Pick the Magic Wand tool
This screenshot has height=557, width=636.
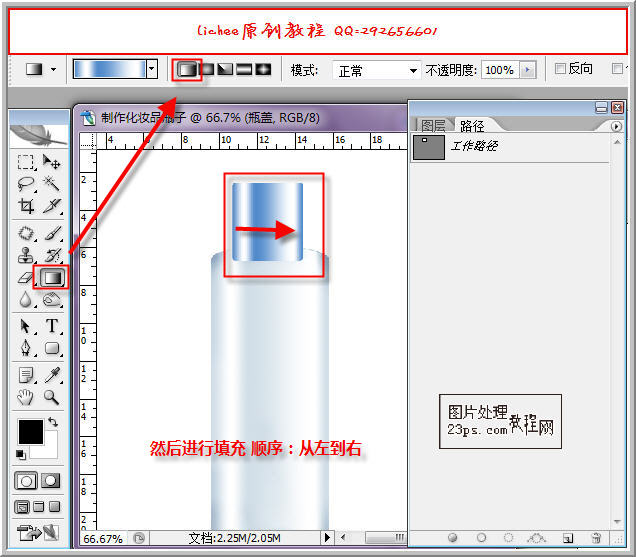click(x=52, y=184)
